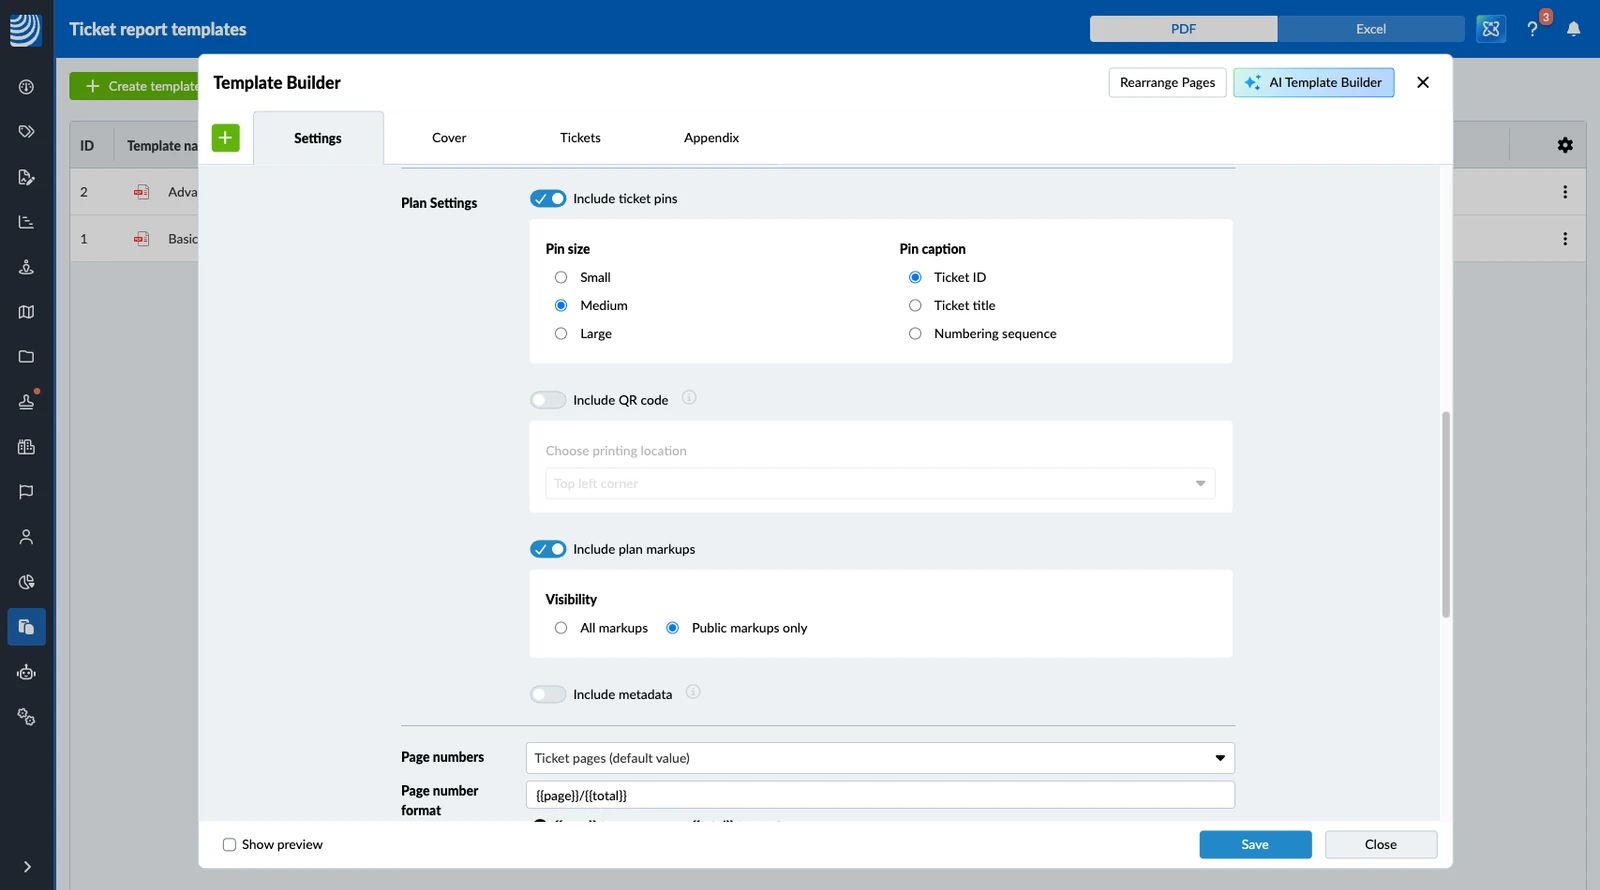Open the plans map sidebar icon
The image size is (1600, 890).
coord(26,312)
